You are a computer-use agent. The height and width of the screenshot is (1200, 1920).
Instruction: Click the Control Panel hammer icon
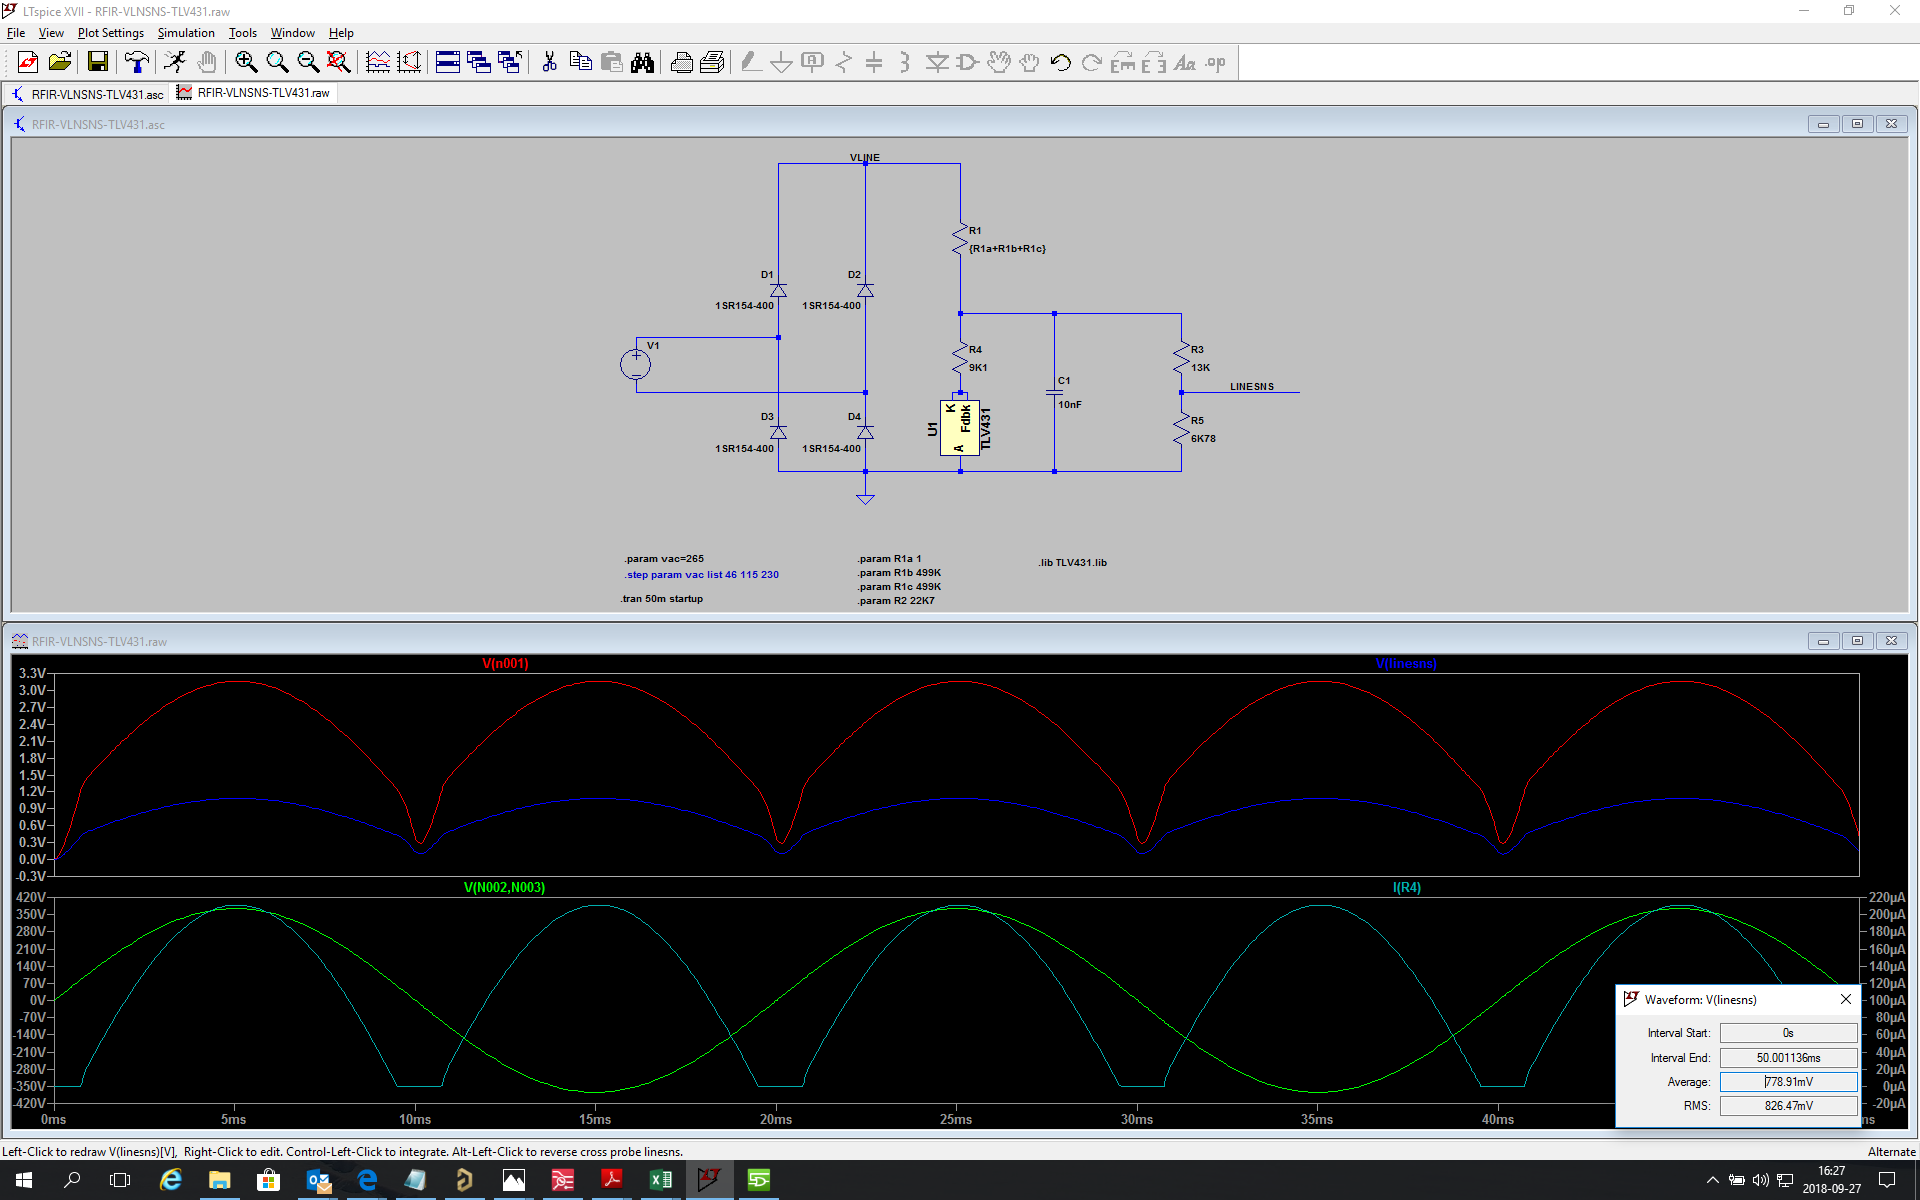pyautogui.click(x=136, y=62)
